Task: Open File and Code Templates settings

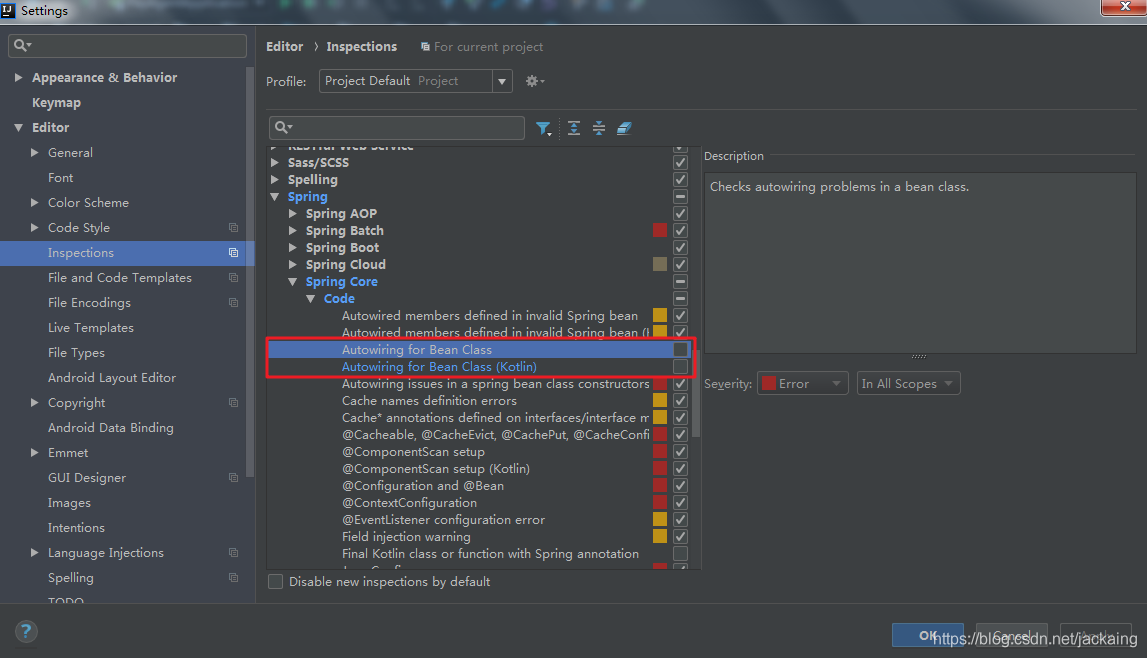Action: (120, 278)
